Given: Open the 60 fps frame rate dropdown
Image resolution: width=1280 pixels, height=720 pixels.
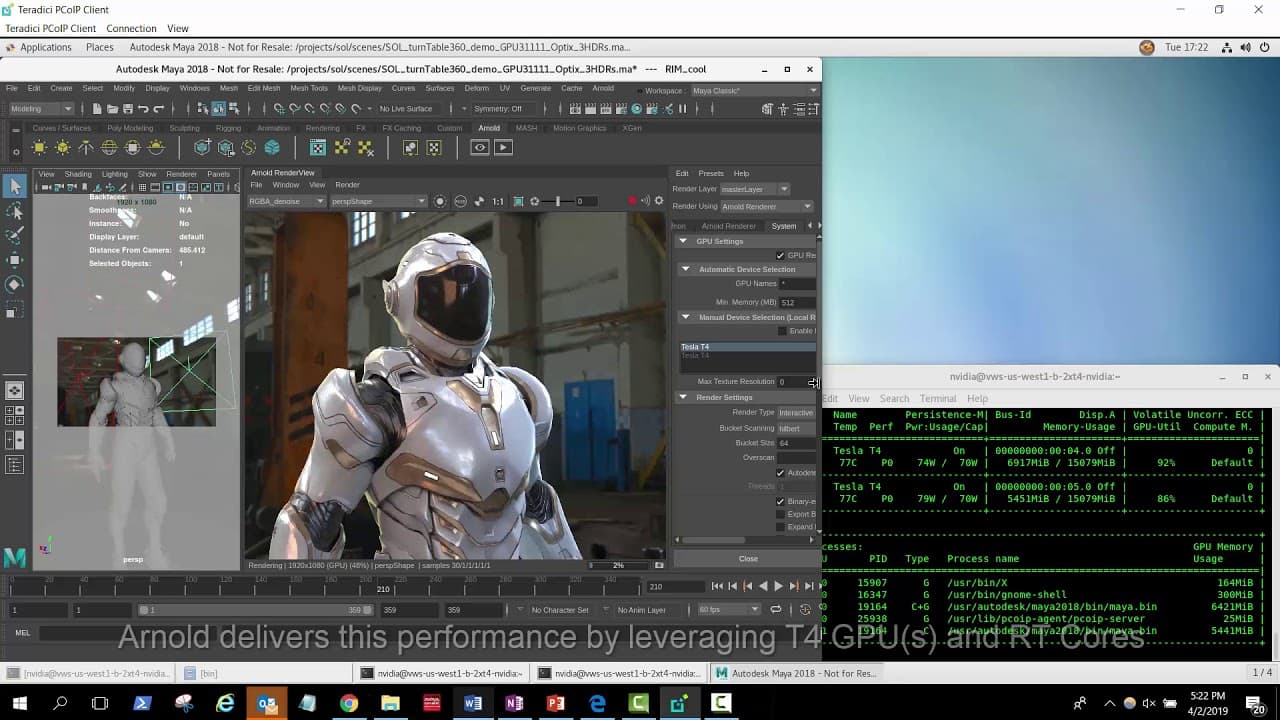Looking at the screenshot, I should click(x=730, y=610).
